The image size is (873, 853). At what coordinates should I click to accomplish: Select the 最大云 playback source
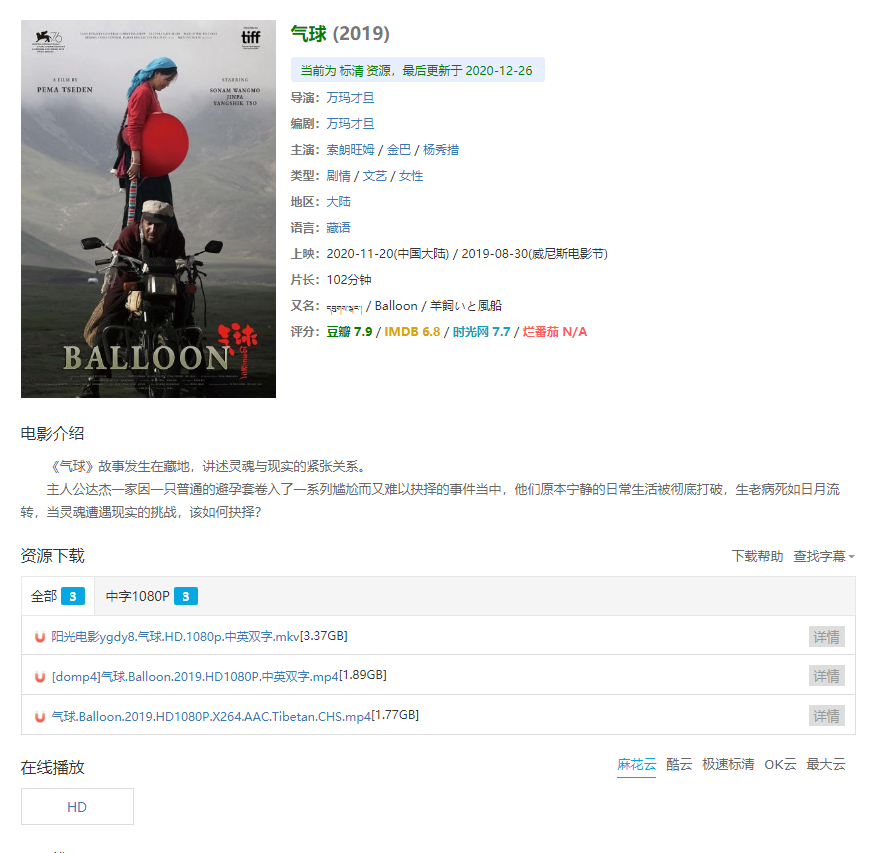coord(826,764)
